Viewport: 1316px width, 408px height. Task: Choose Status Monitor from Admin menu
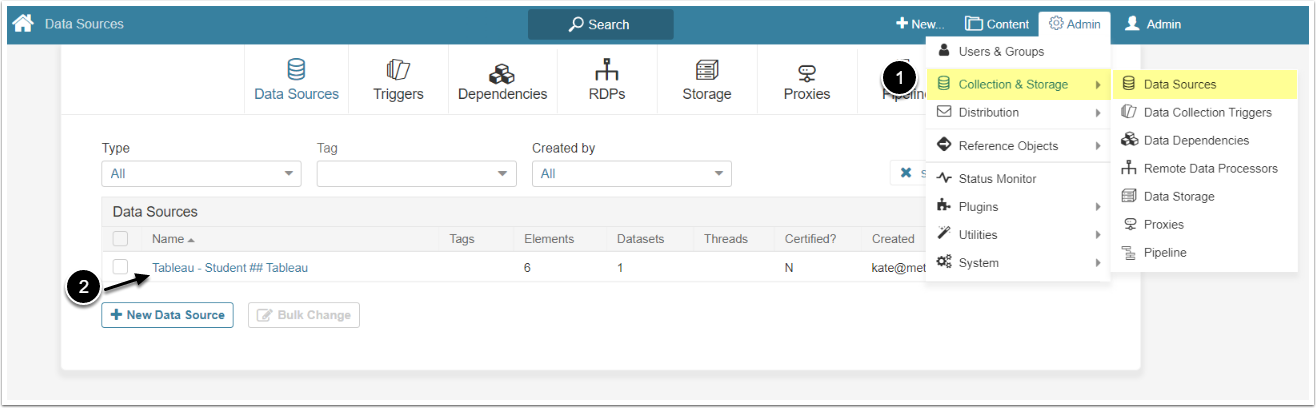coord(997,179)
